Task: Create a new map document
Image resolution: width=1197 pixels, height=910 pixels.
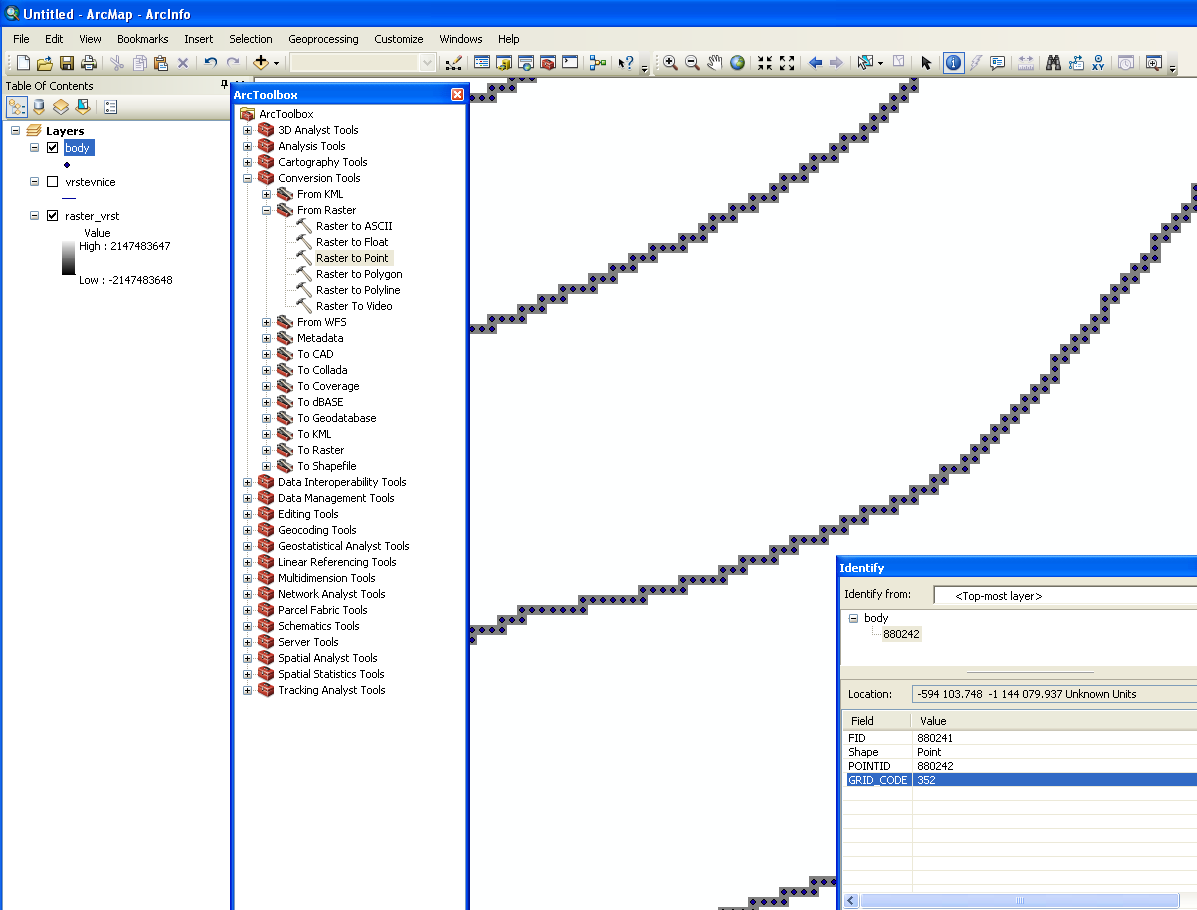Action: tap(23, 63)
